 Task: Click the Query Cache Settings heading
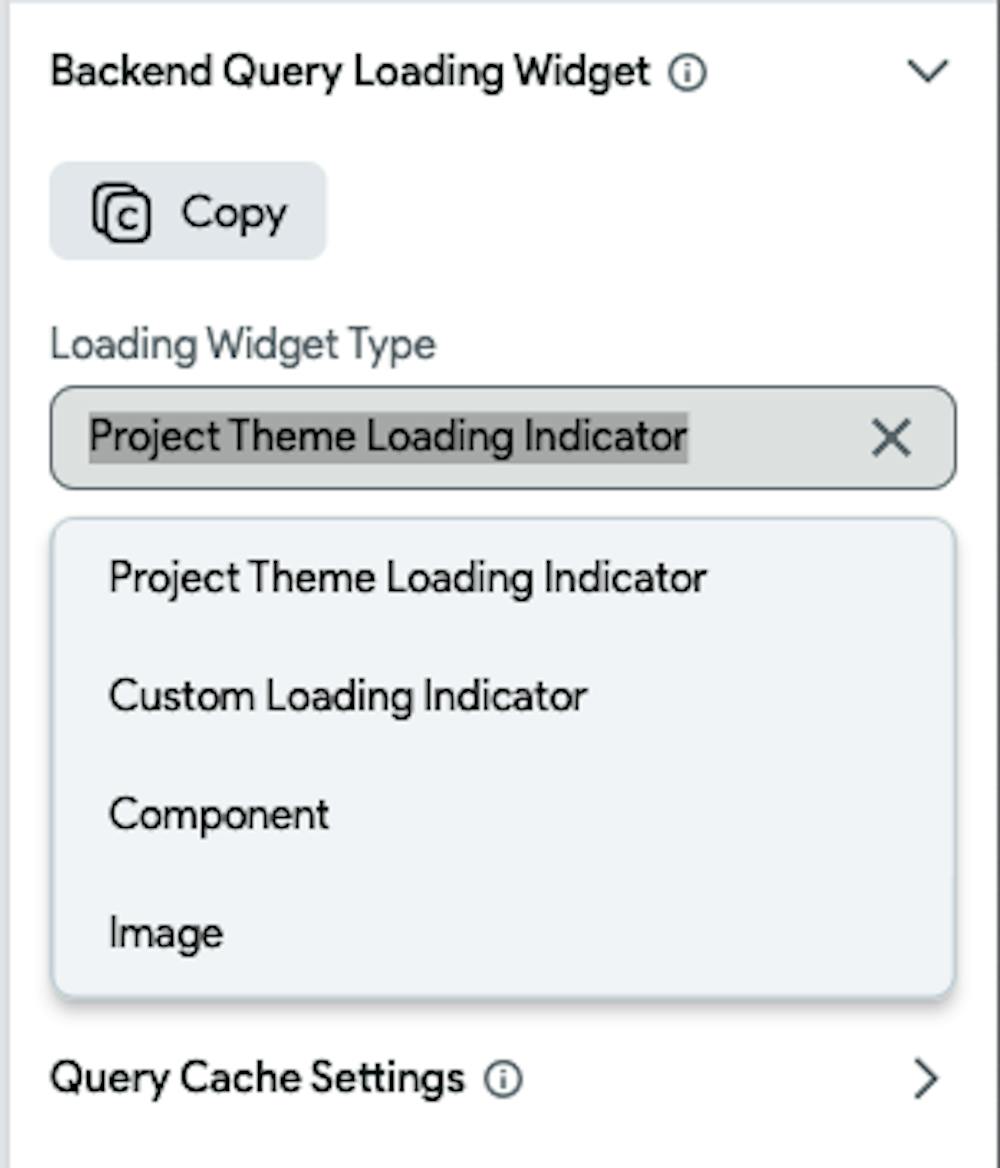[x=257, y=1078]
